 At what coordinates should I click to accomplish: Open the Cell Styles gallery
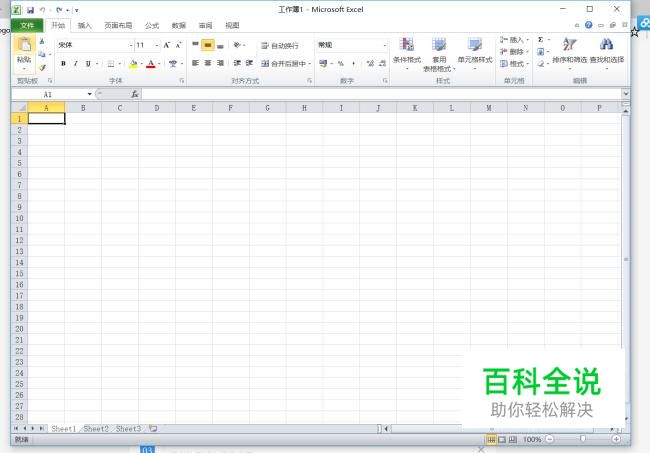click(475, 54)
